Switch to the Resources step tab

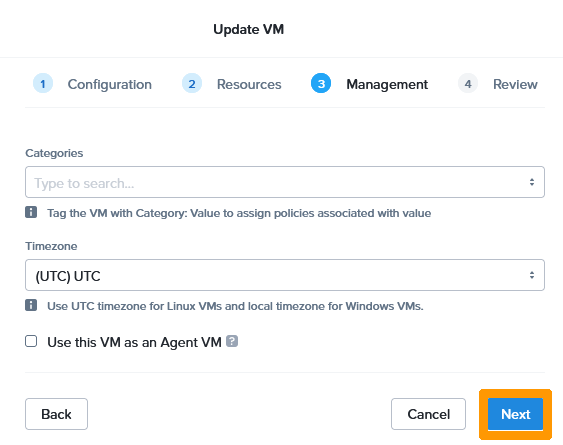(x=249, y=84)
